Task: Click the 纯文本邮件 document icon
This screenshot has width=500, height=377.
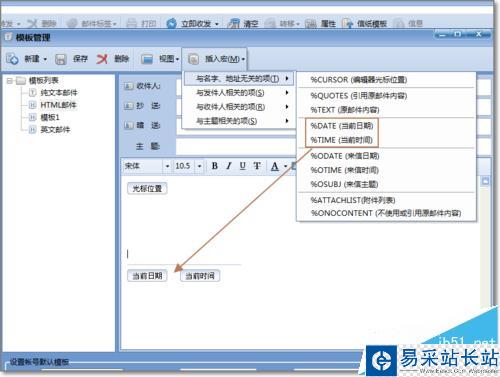Action: coord(32,92)
